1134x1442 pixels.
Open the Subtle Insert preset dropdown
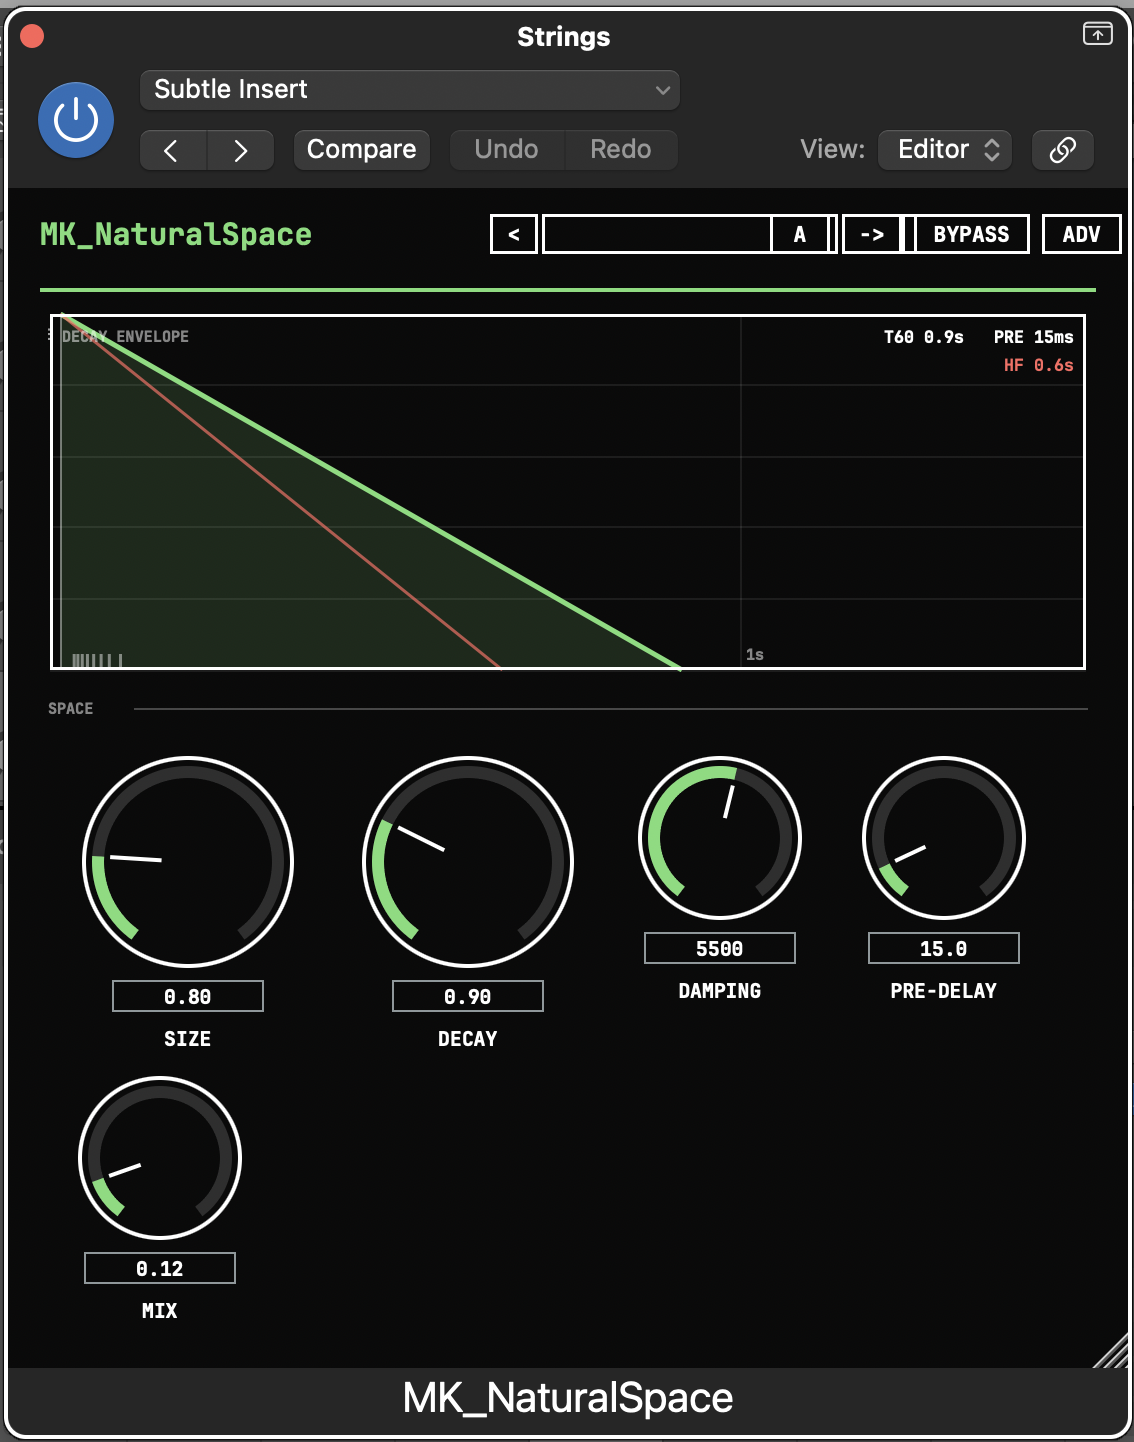[410, 90]
